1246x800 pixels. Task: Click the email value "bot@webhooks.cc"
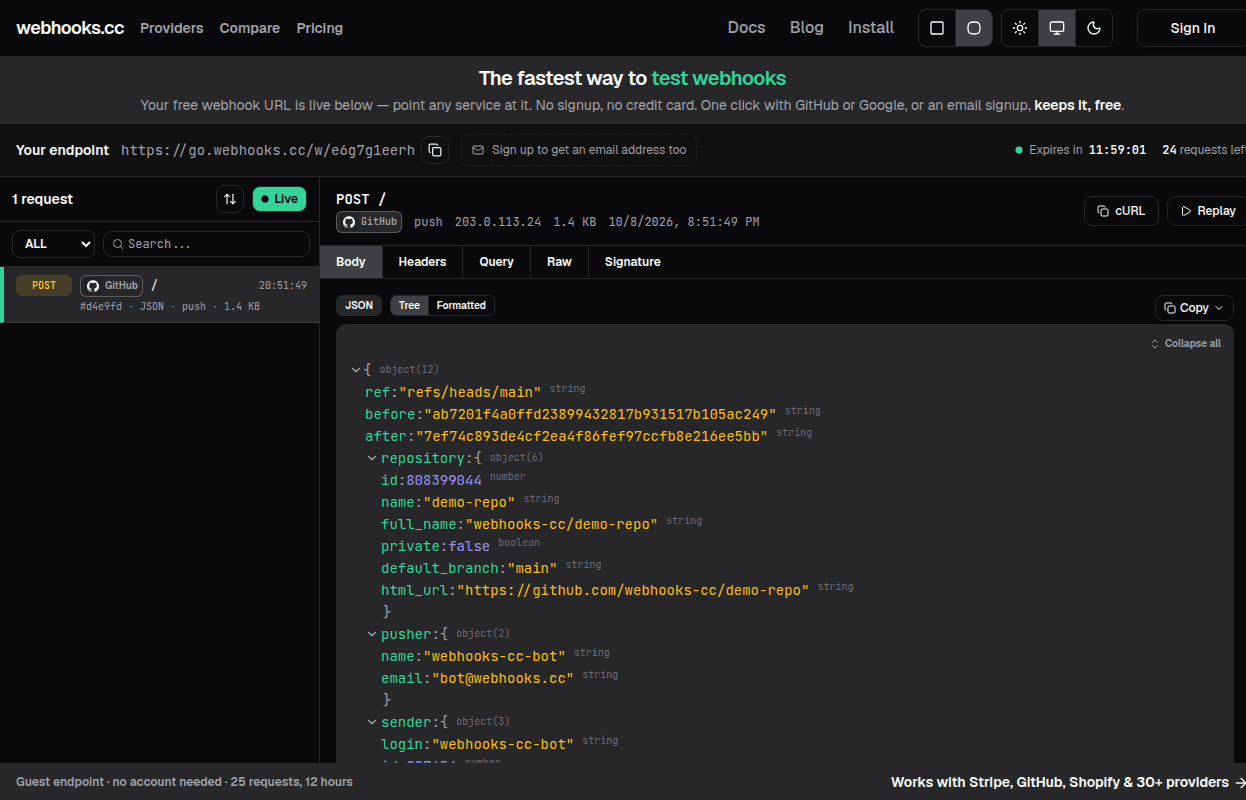click(x=503, y=678)
